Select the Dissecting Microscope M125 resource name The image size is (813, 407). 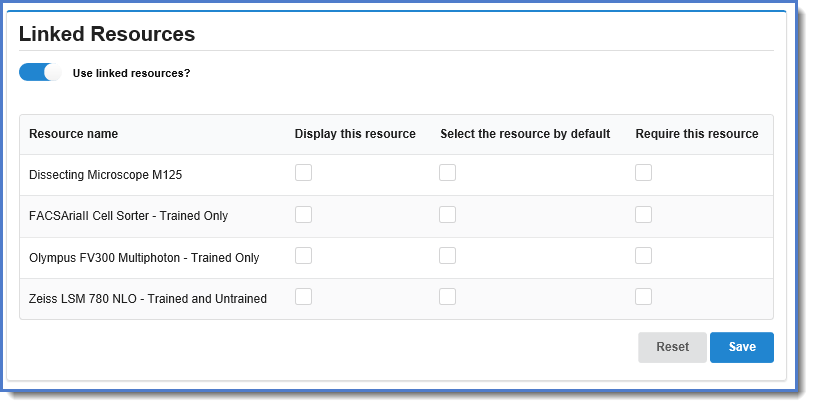point(105,175)
